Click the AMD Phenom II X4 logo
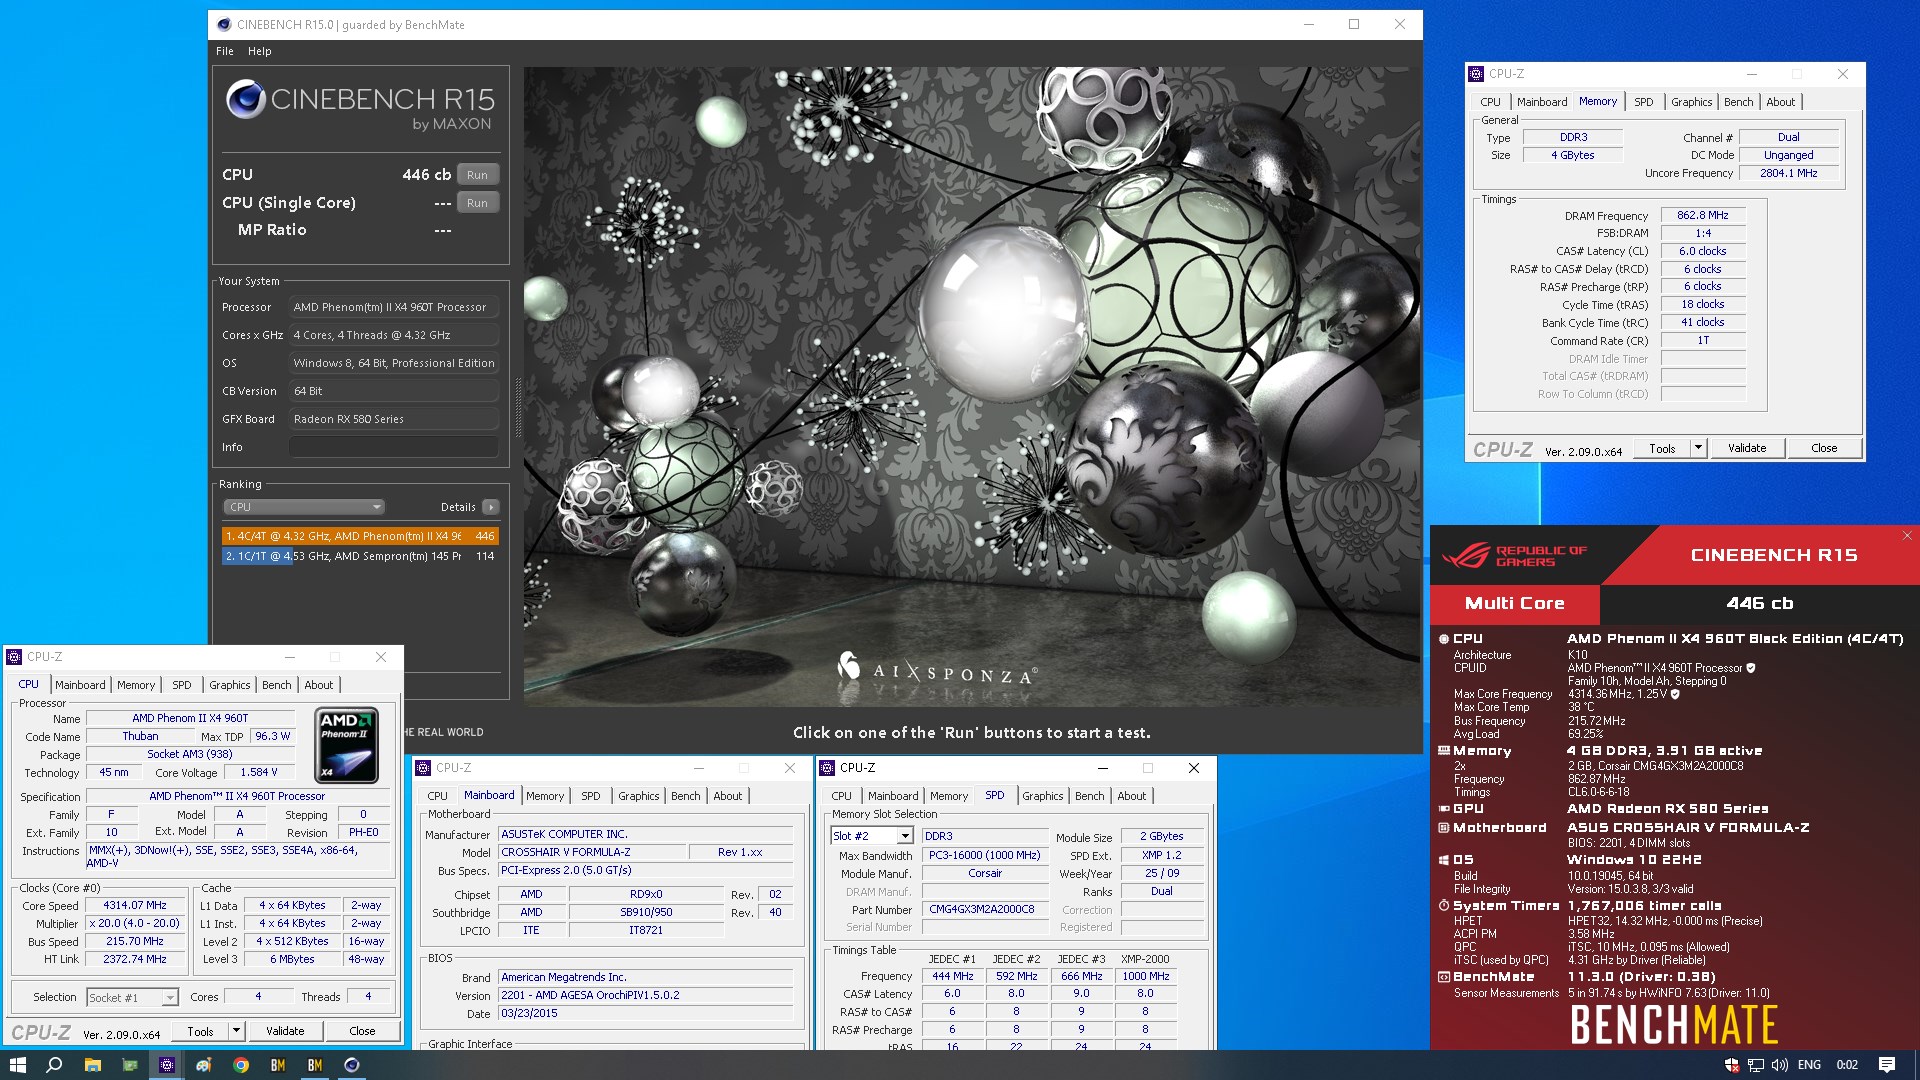 (347, 745)
